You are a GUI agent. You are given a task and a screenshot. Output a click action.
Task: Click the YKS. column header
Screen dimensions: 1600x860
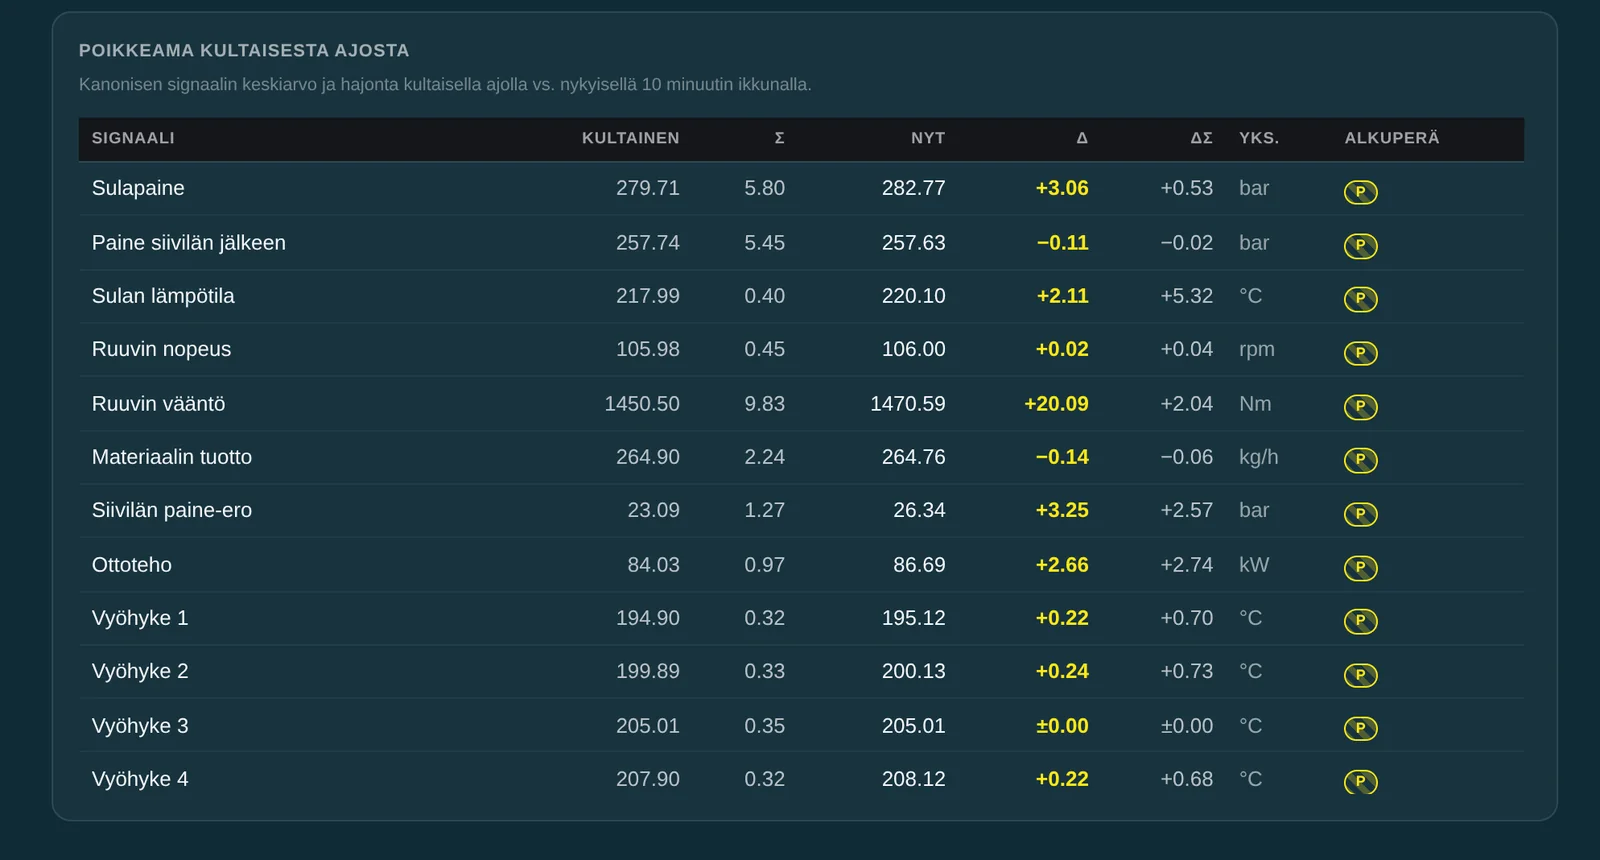click(1259, 138)
